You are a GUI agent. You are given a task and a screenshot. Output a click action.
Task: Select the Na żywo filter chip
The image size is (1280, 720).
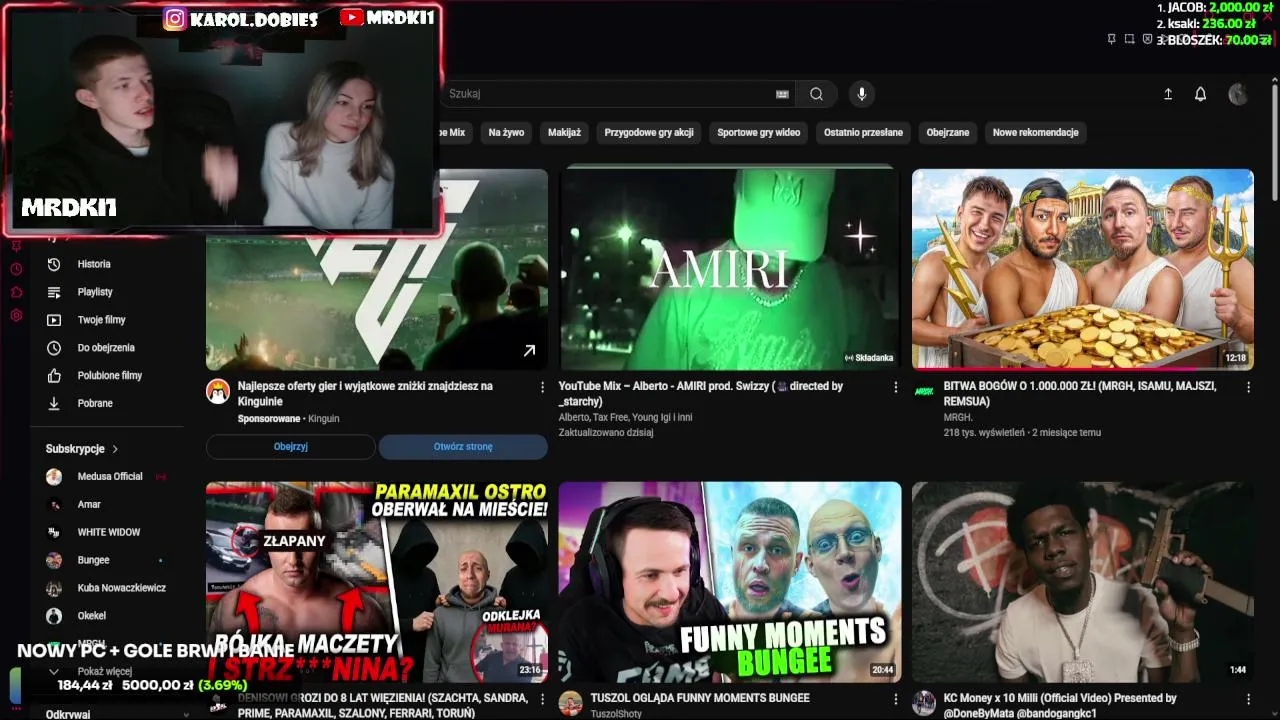pos(506,132)
